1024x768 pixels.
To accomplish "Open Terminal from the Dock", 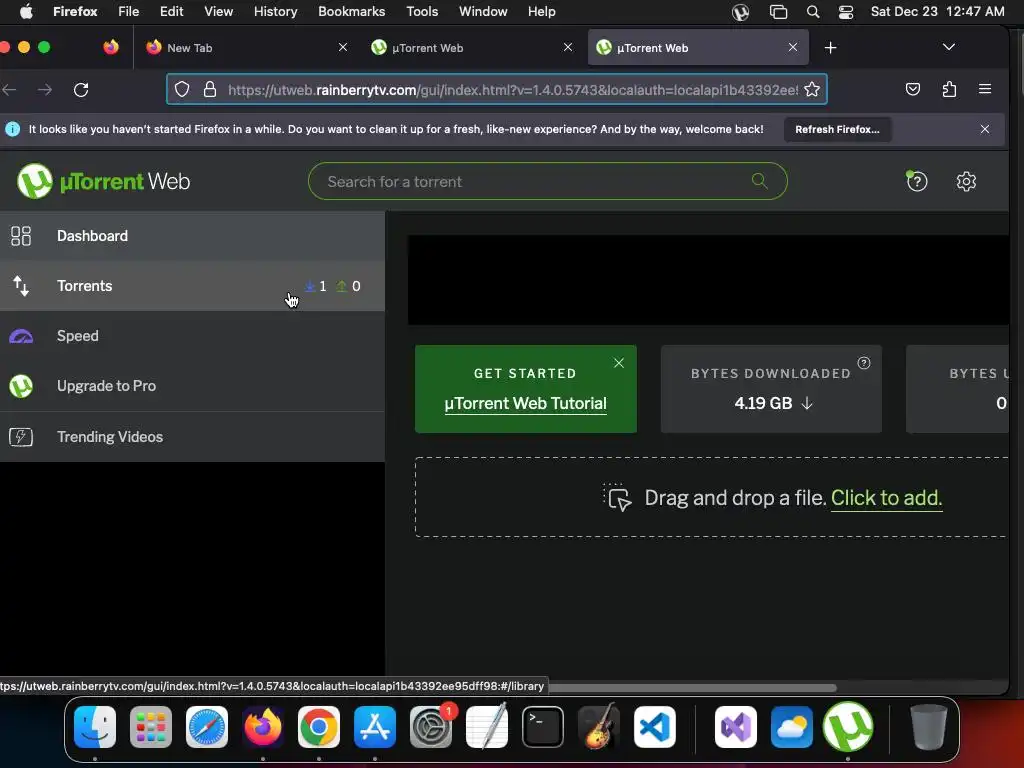I will (x=543, y=726).
